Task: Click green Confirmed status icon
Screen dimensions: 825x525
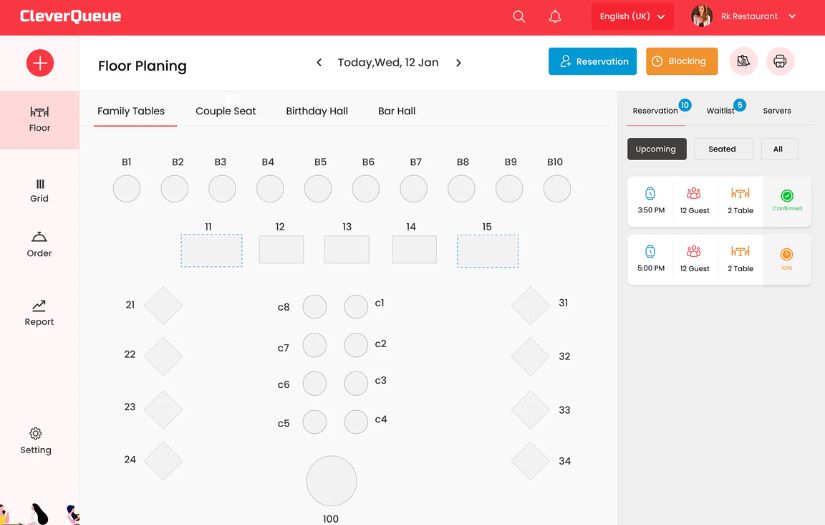Action: 787,196
